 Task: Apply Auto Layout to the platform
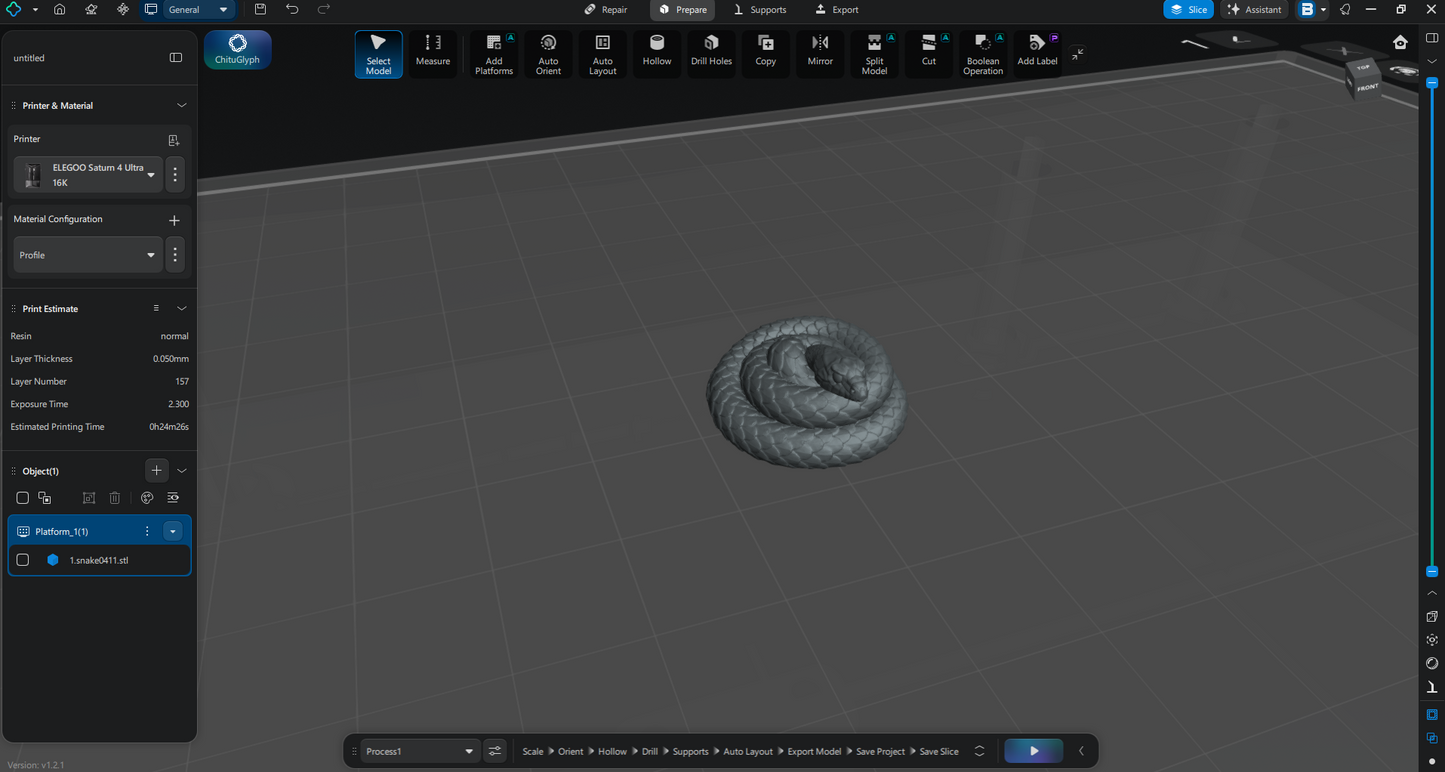pos(603,54)
